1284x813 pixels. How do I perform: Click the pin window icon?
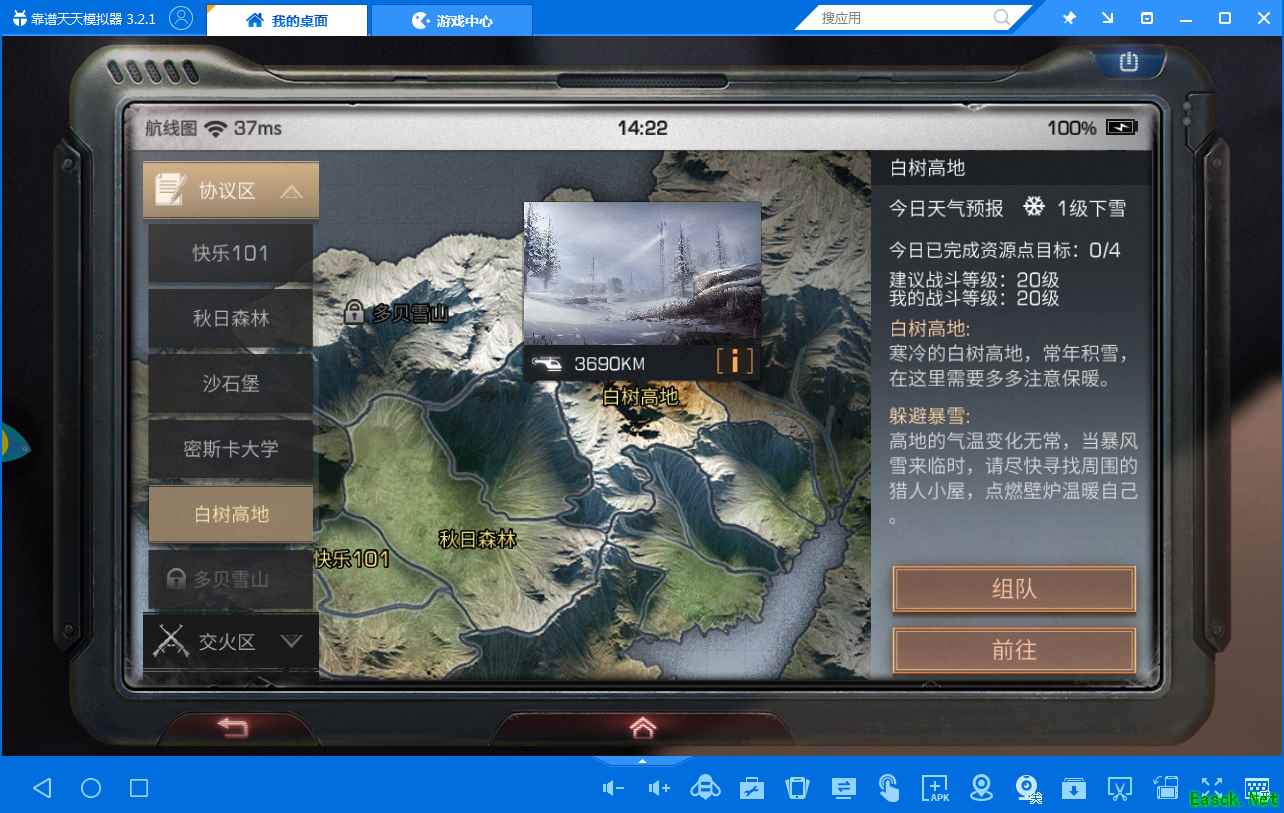pyautogui.click(x=1069, y=18)
